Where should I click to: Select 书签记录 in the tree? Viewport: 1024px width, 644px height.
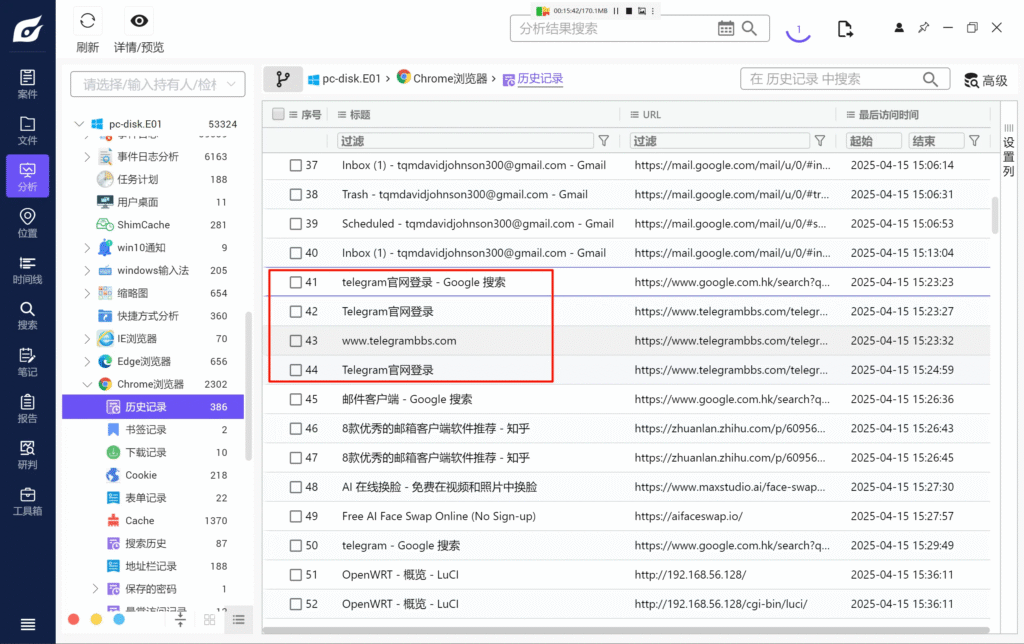tap(146, 430)
